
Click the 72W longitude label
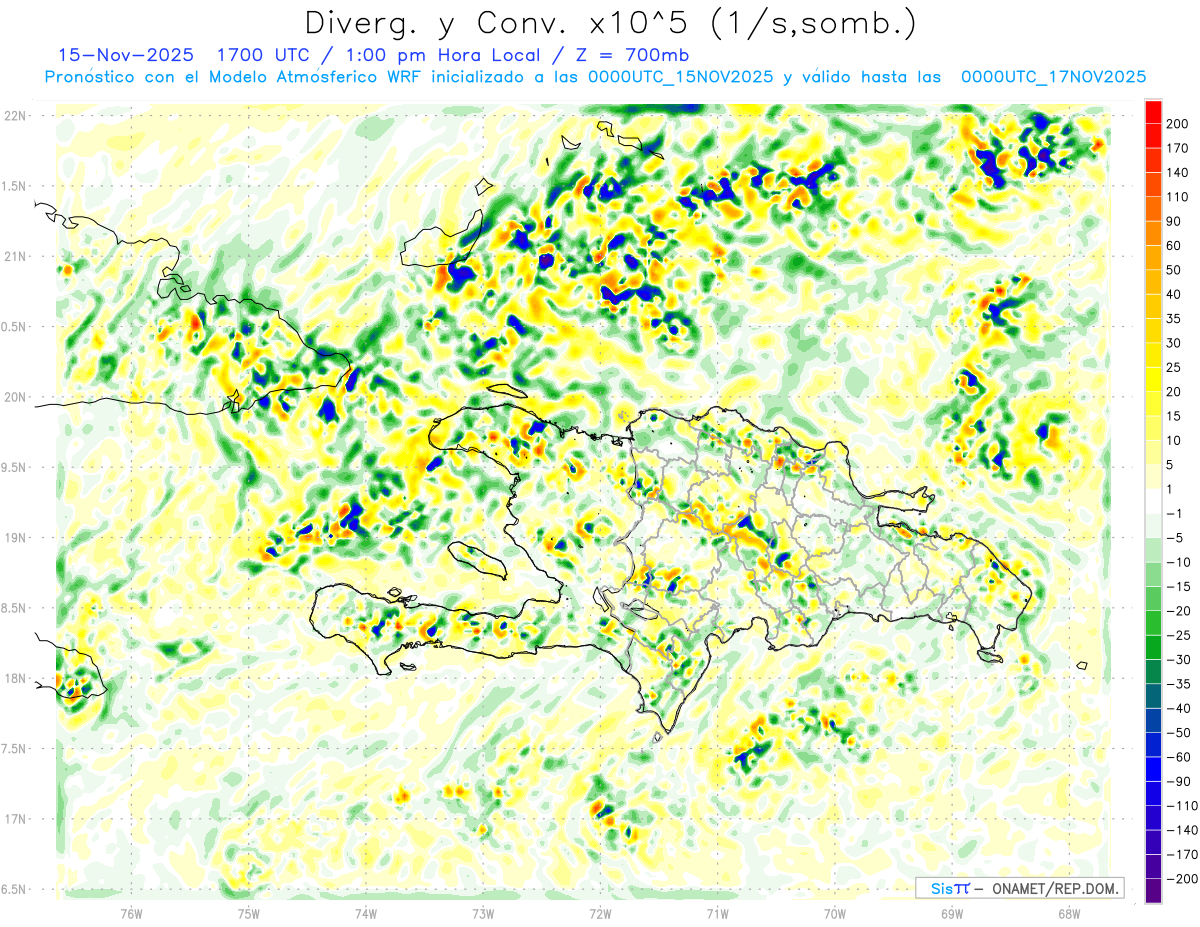[x=600, y=912]
